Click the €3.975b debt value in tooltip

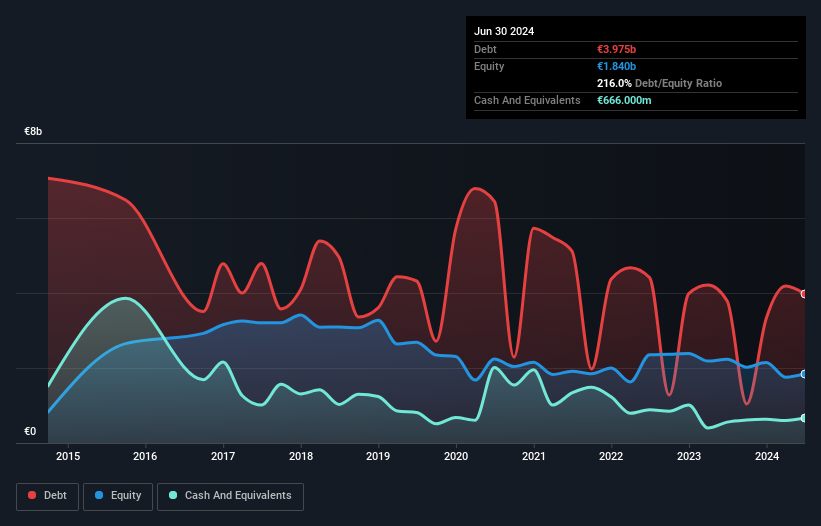[616, 49]
